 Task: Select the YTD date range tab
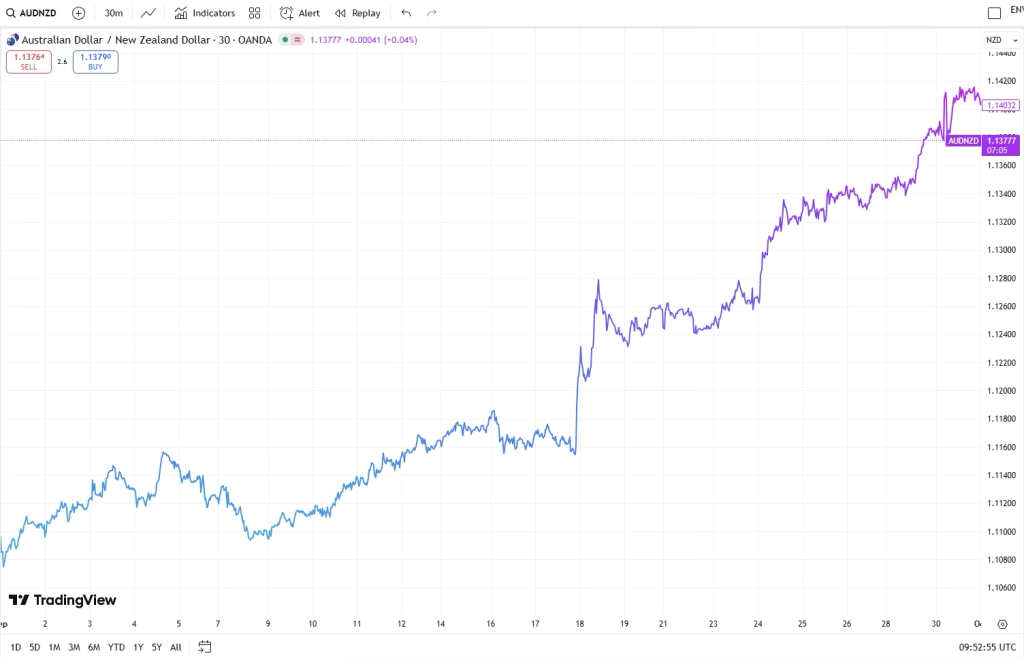click(116, 647)
